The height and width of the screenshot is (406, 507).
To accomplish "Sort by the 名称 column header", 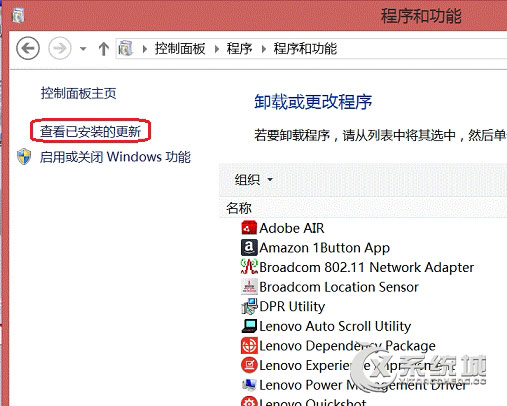I will point(239,208).
